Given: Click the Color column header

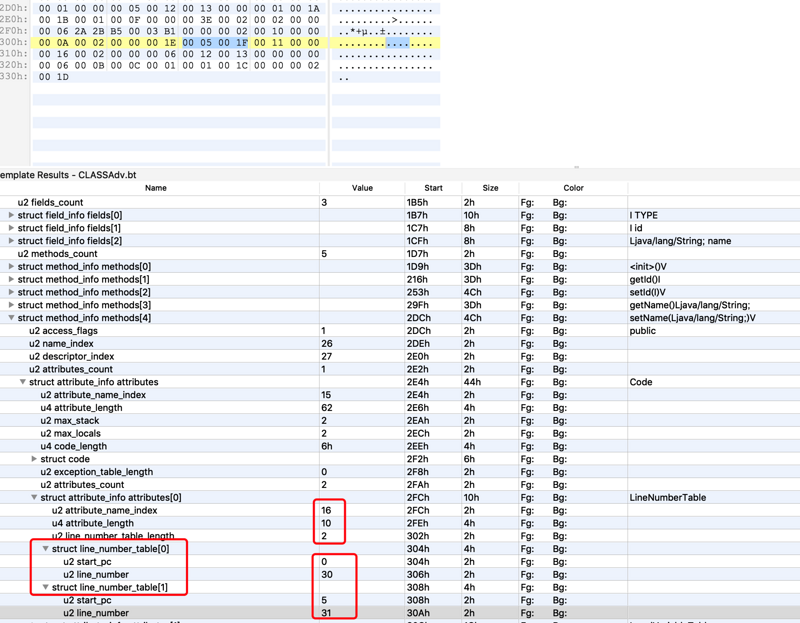Looking at the screenshot, I should click(573, 188).
